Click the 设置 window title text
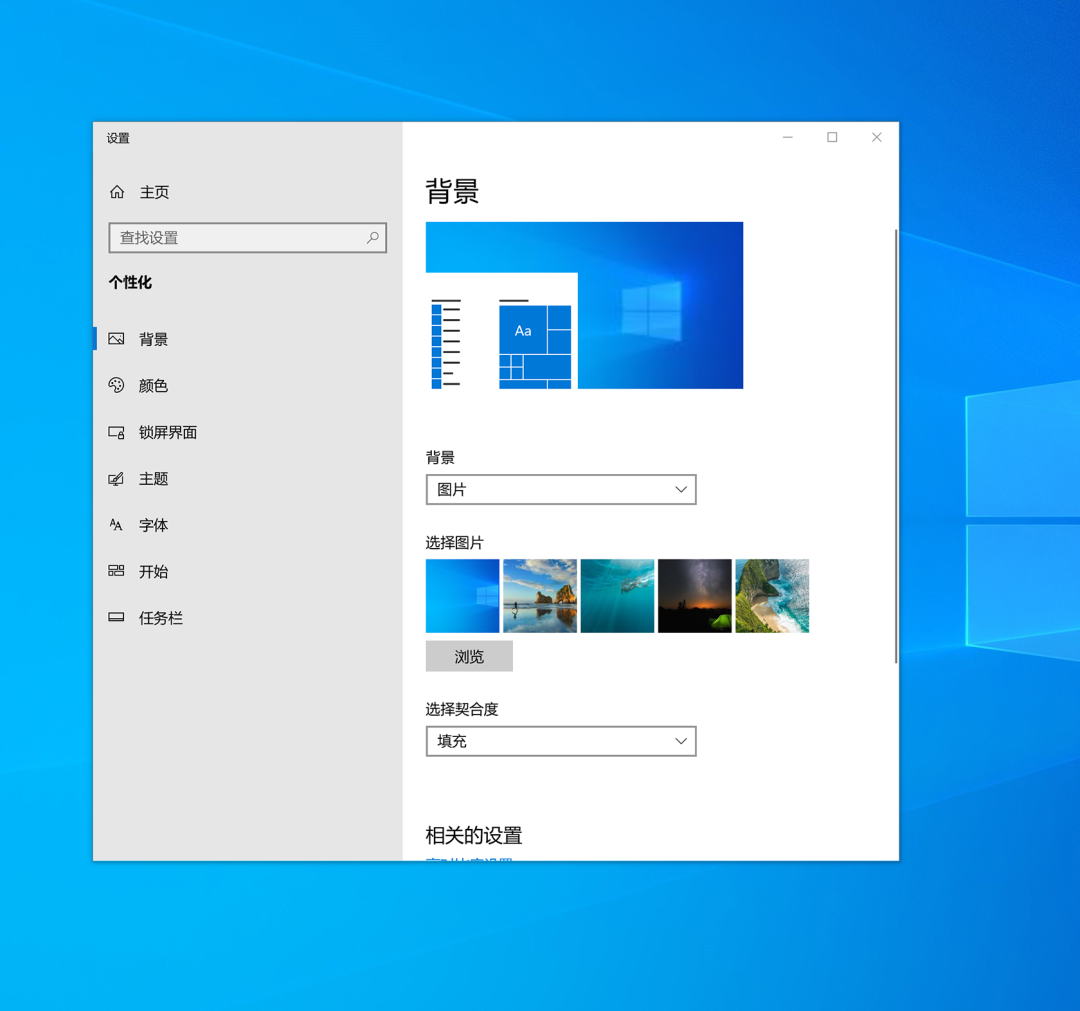This screenshot has height=1011, width=1080. (x=118, y=138)
